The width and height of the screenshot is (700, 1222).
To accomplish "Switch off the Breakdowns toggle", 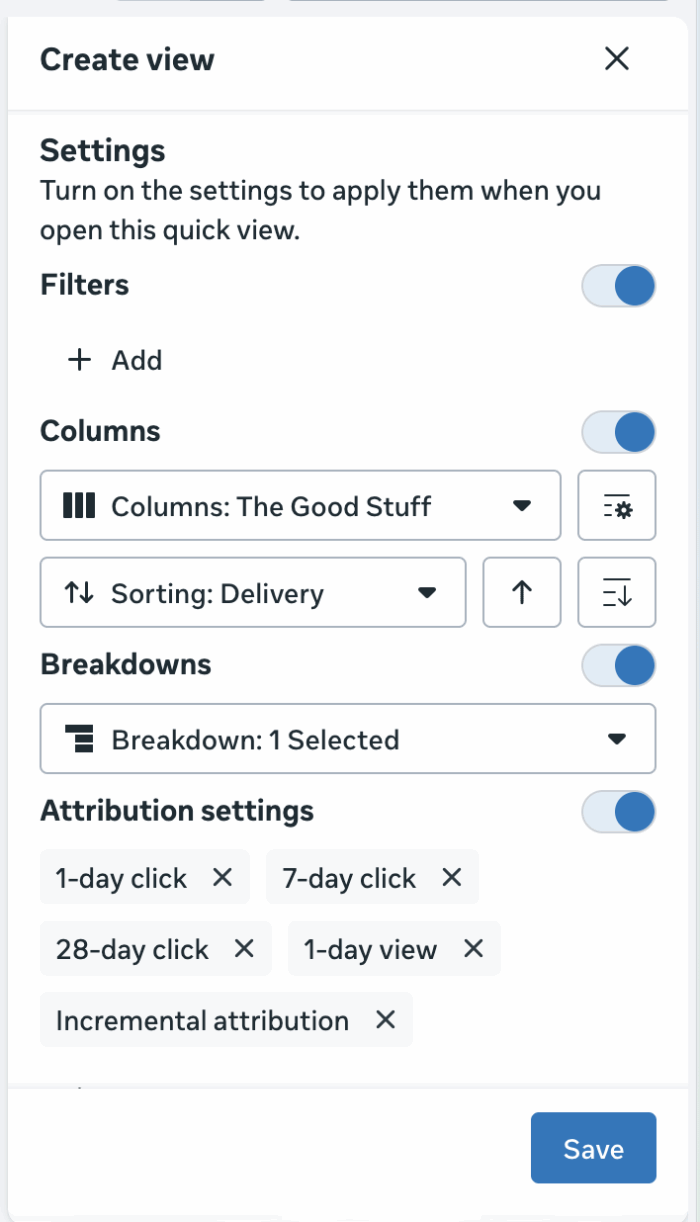I will tap(619, 665).
